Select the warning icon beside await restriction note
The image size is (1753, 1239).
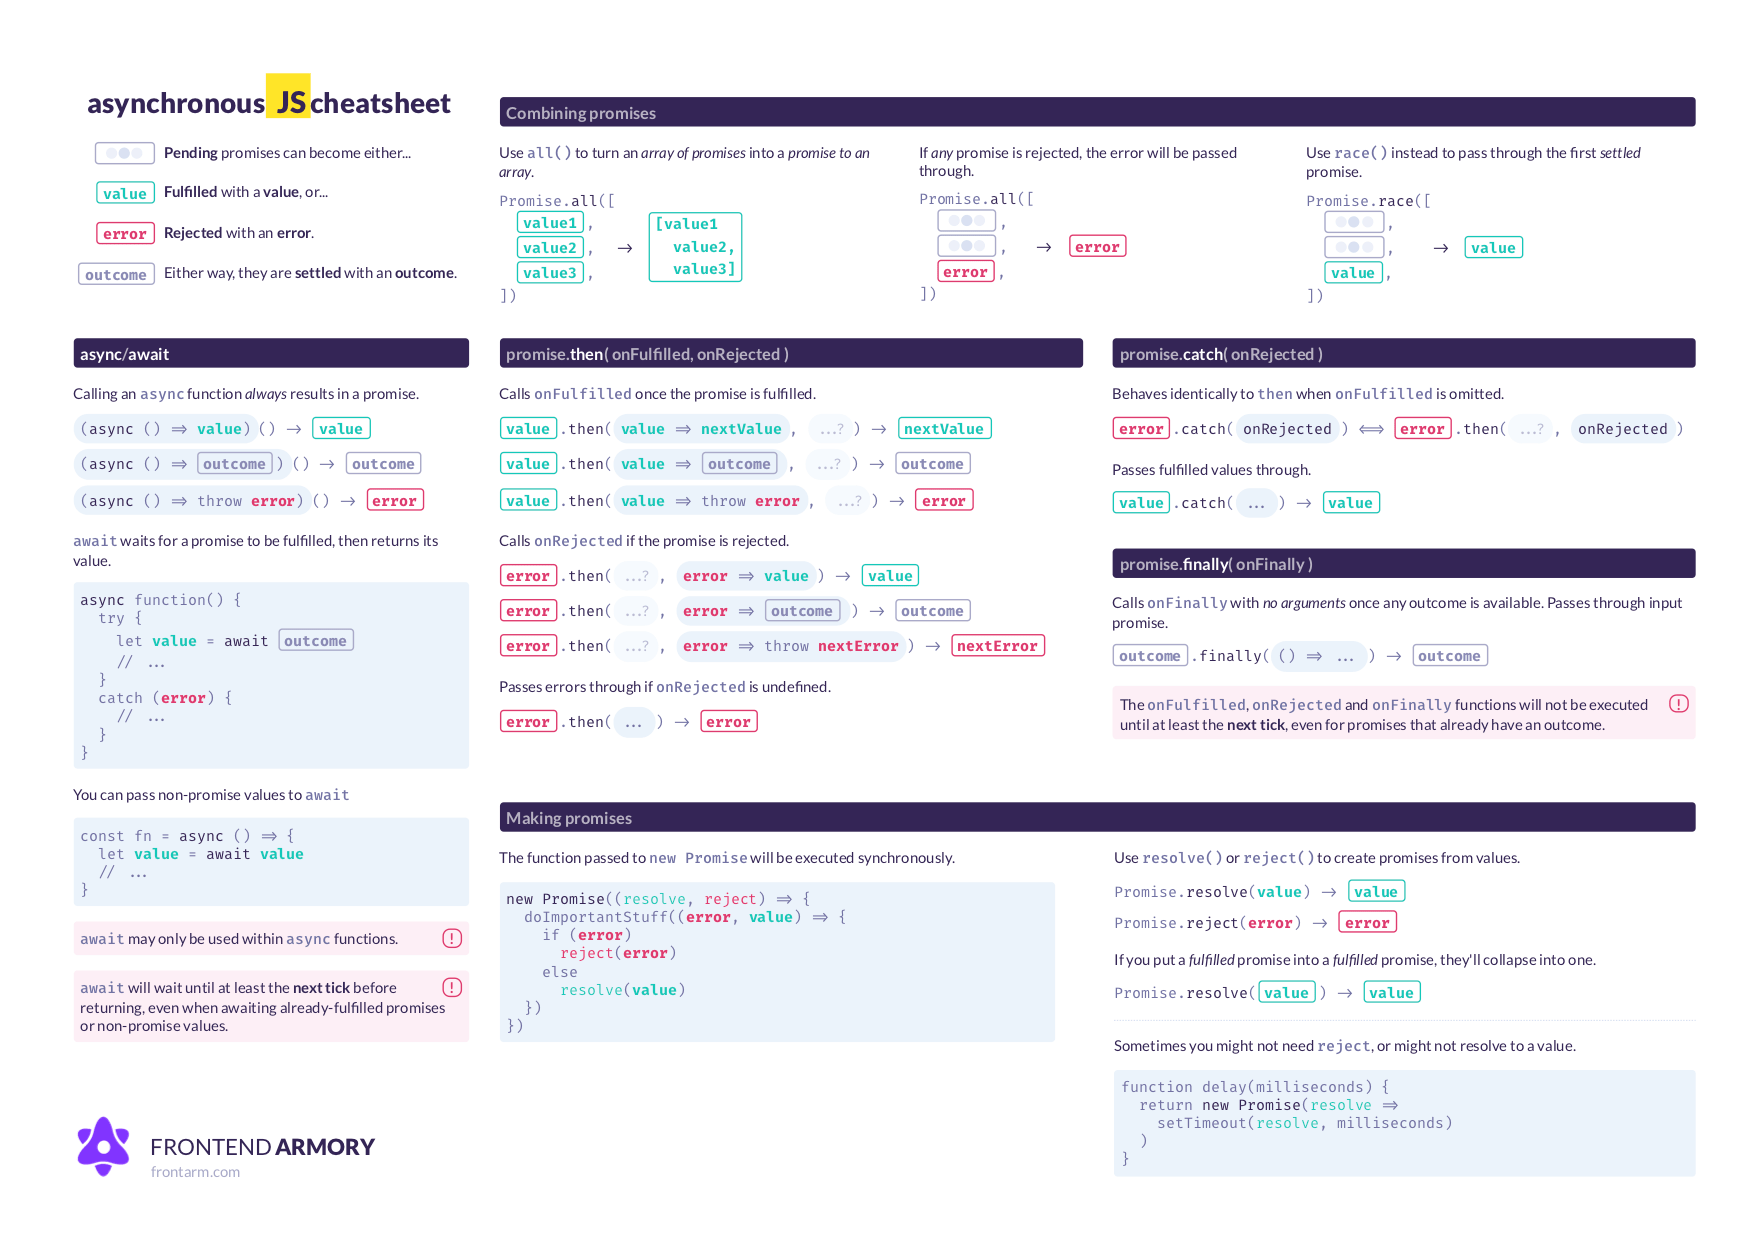click(452, 938)
